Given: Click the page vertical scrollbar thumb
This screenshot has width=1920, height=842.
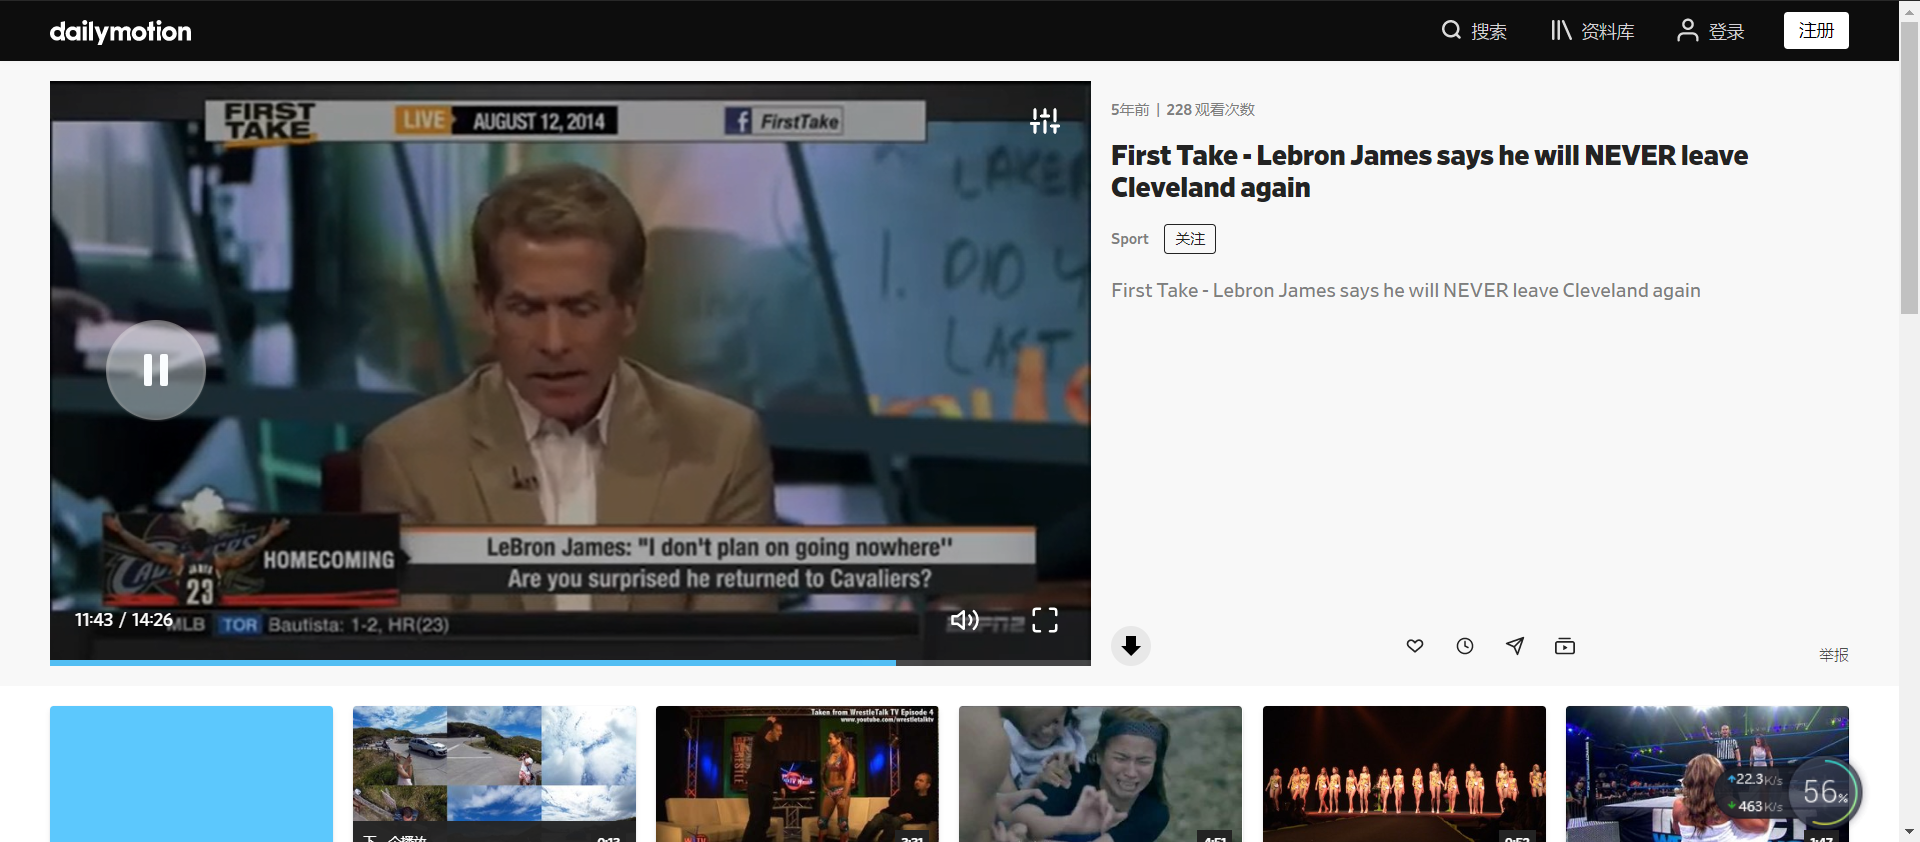Looking at the screenshot, I should [x=1909, y=168].
